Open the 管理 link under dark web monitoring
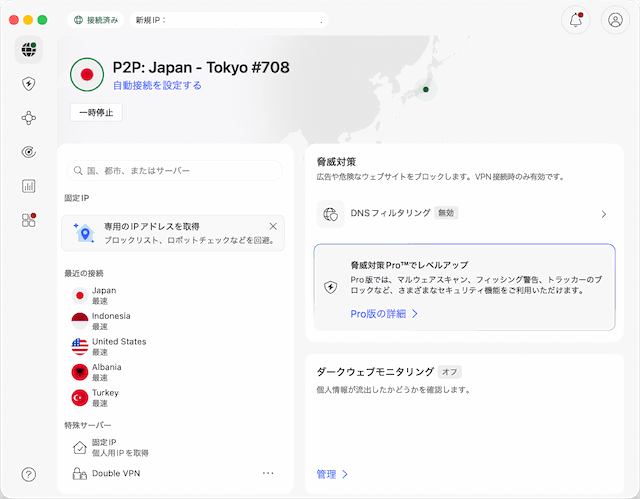This screenshot has width=640, height=499. point(332,474)
